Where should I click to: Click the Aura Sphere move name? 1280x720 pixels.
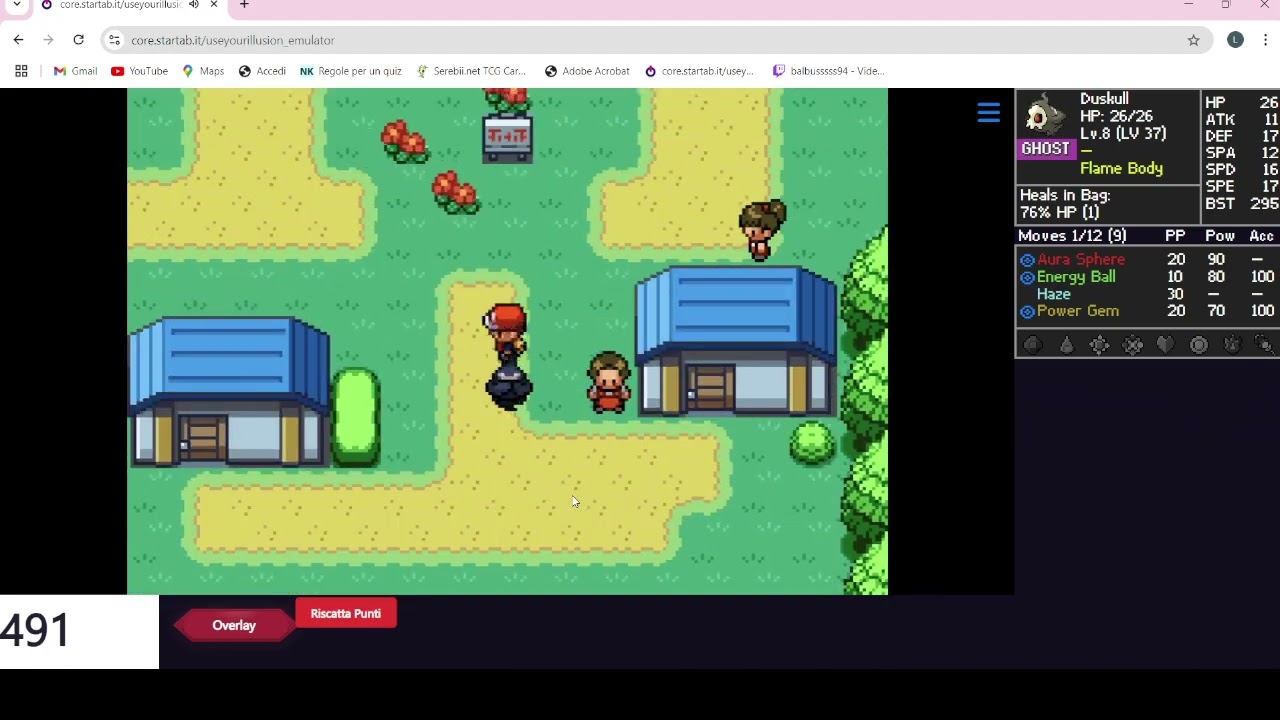(x=1081, y=260)
